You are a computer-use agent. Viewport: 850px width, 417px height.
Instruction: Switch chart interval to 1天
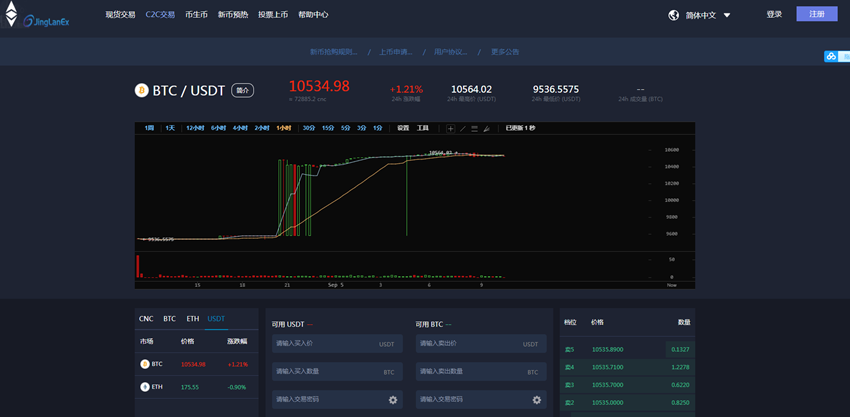[x=170, y=128]
